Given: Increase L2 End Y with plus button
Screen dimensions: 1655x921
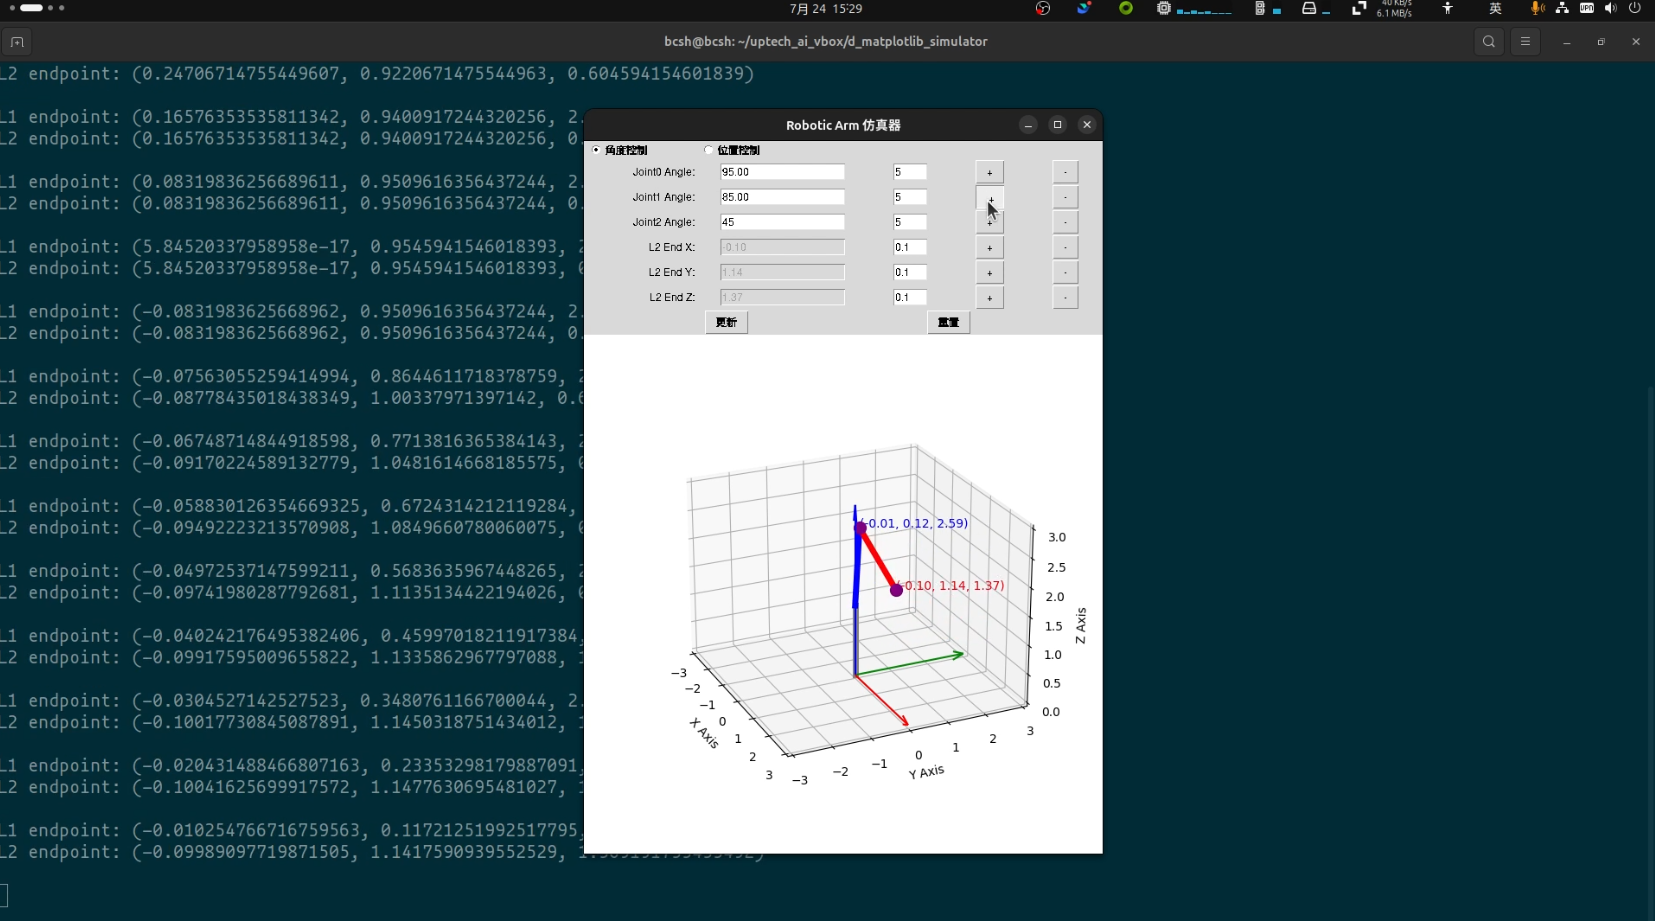Looking at the screenshot, I should 990,272.
